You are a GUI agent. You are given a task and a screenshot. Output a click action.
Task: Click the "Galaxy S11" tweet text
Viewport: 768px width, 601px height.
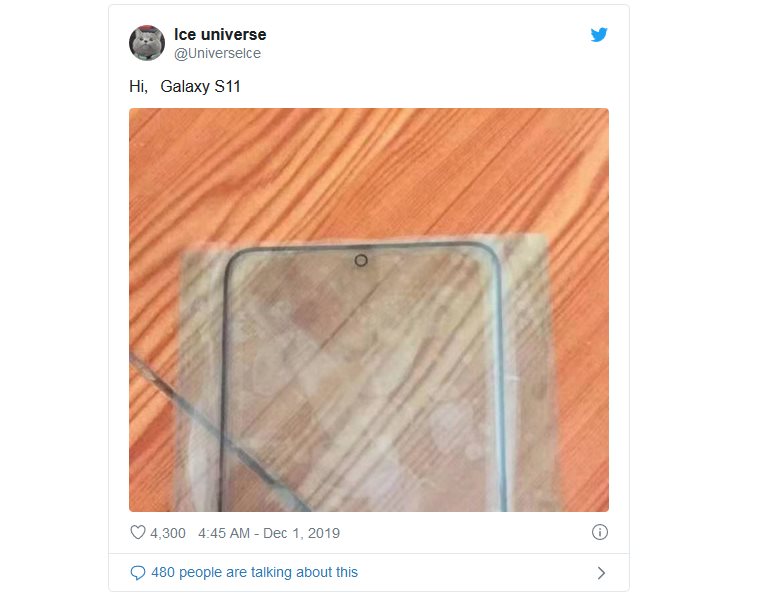pyautogui.click(x=200, y=87)
